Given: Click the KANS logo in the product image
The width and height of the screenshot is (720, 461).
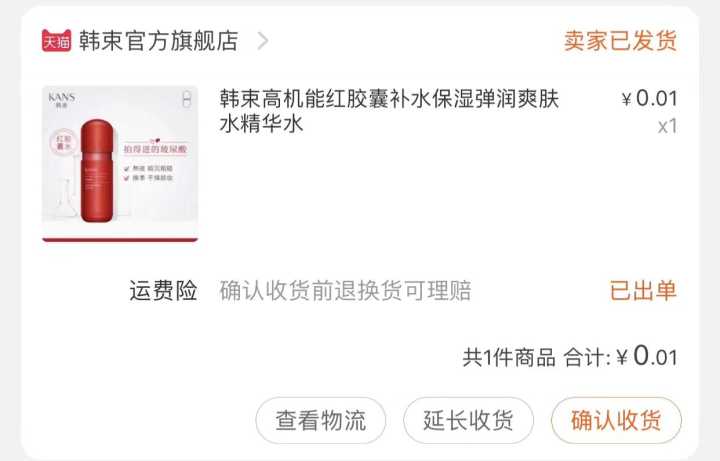Looking at the screenshot, I should click(62, 99).
